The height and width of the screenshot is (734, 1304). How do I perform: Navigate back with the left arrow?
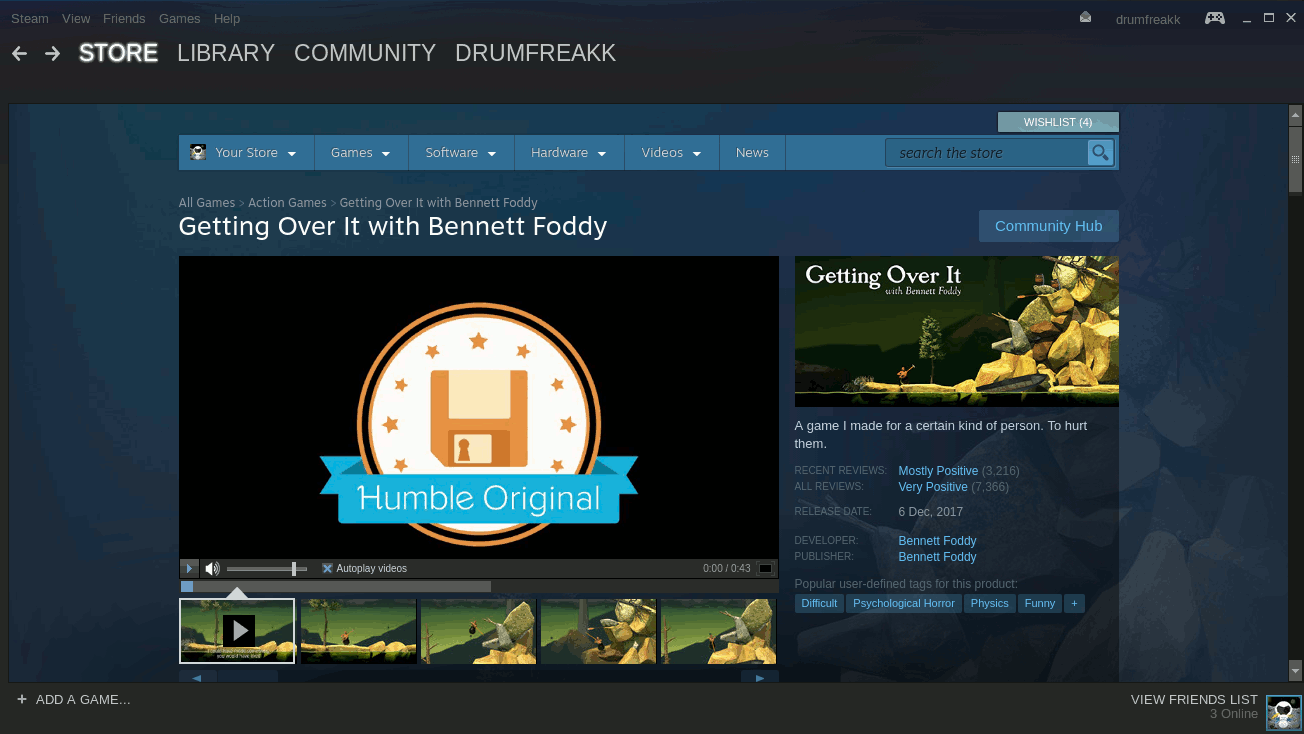(18, 53)
